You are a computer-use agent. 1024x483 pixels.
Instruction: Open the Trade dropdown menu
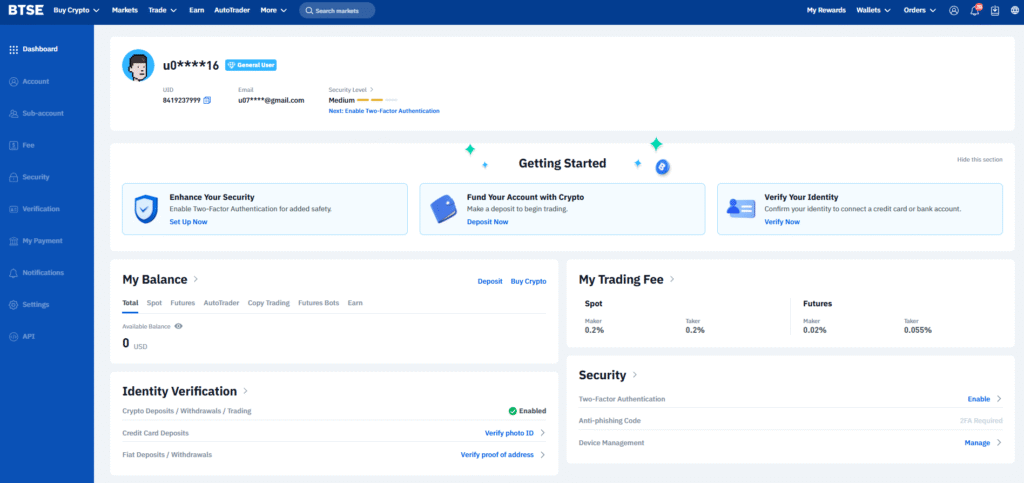pos(163,10)
